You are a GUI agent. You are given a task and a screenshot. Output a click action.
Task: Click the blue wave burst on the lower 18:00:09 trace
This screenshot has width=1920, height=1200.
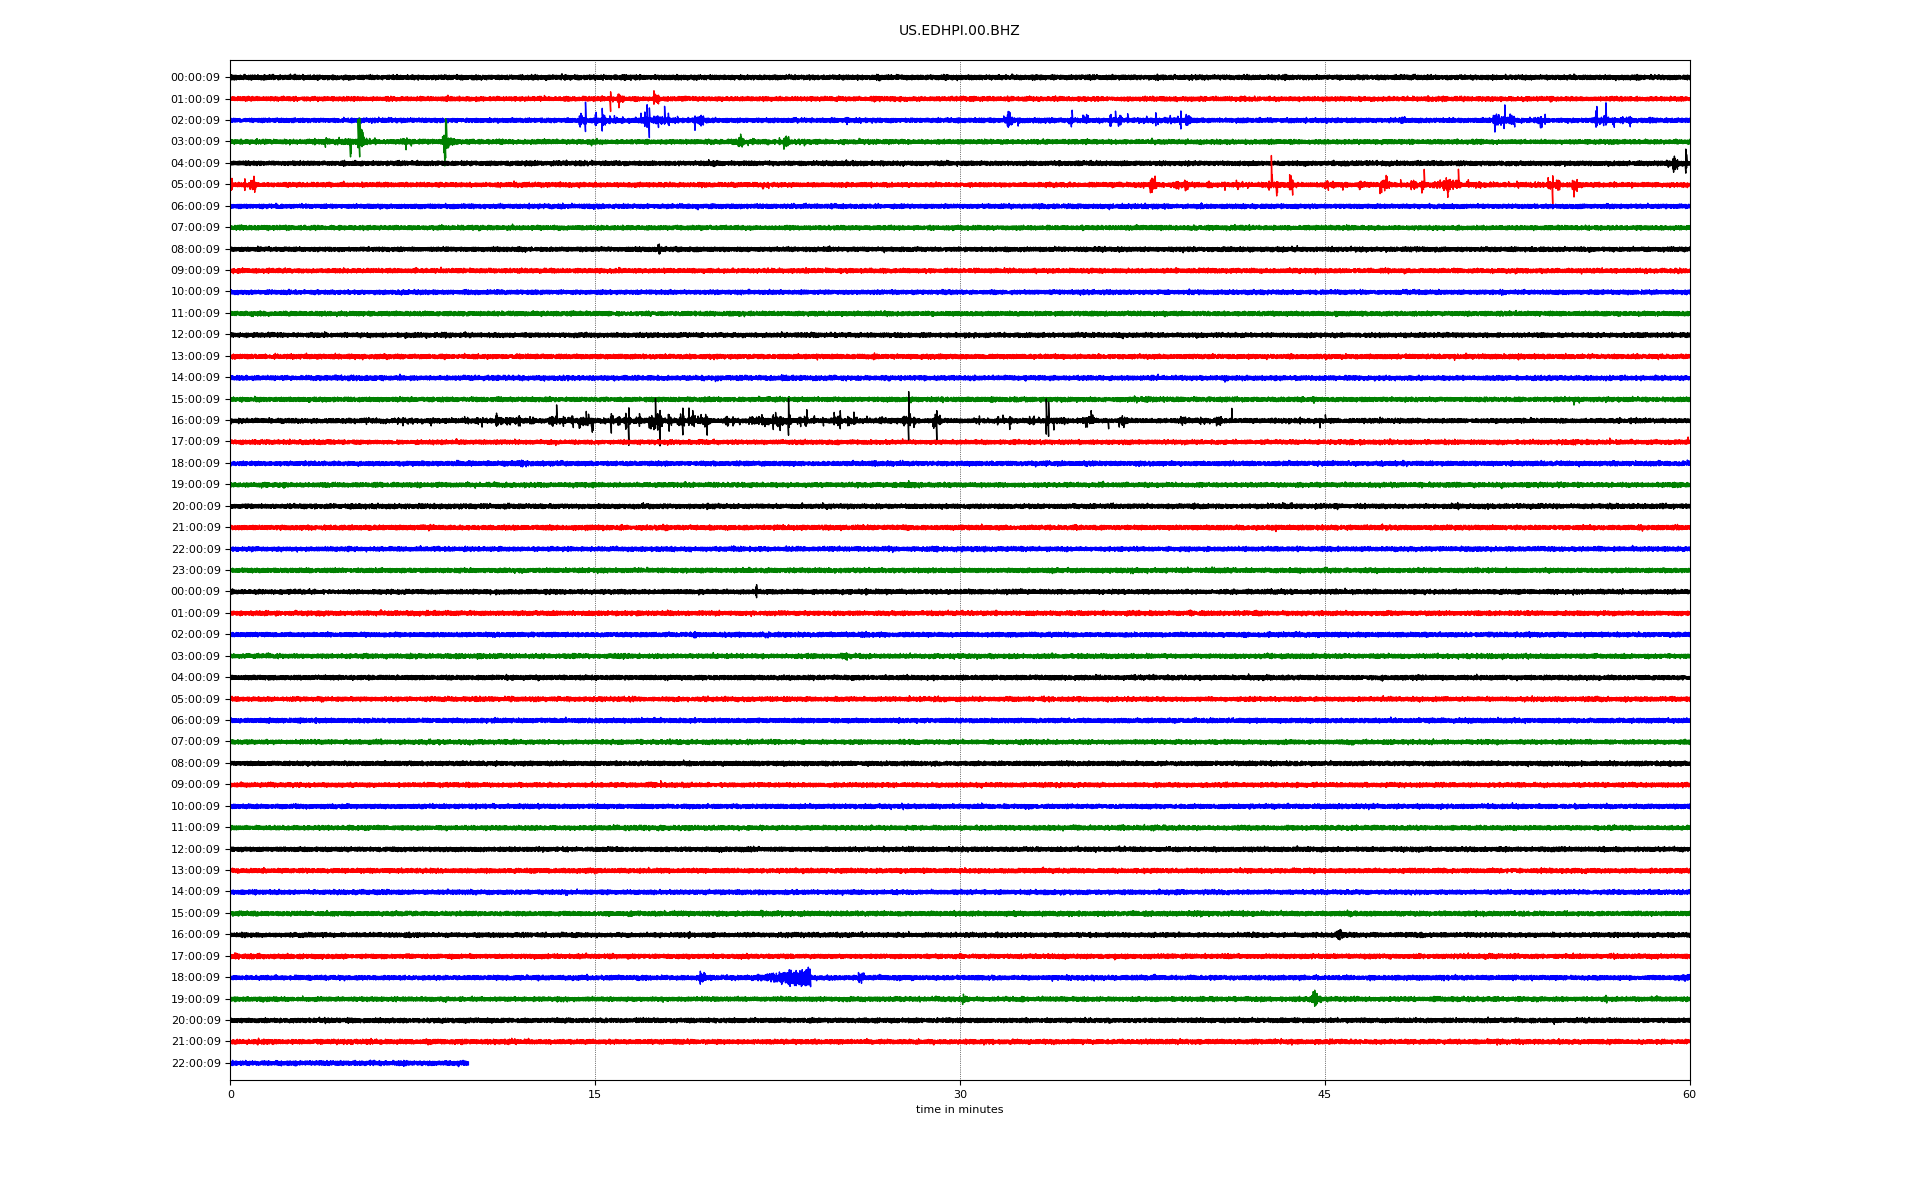(797, 977)
